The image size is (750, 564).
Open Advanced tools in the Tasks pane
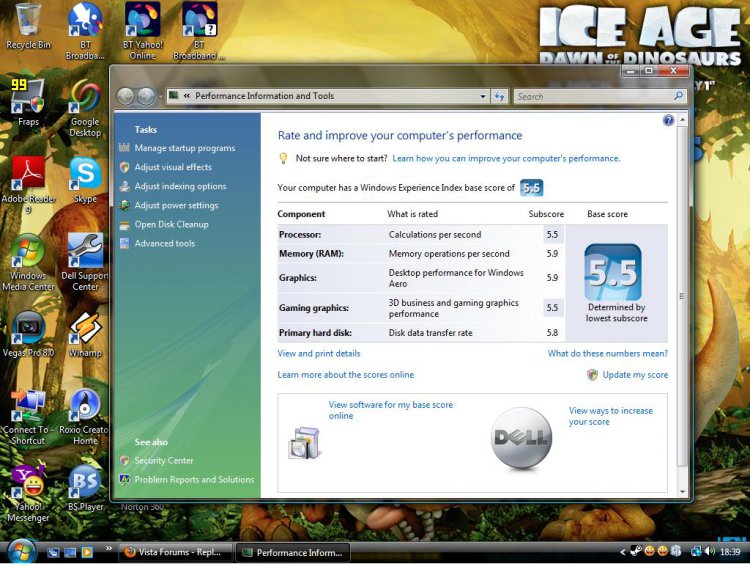click(x=165, y=243)
